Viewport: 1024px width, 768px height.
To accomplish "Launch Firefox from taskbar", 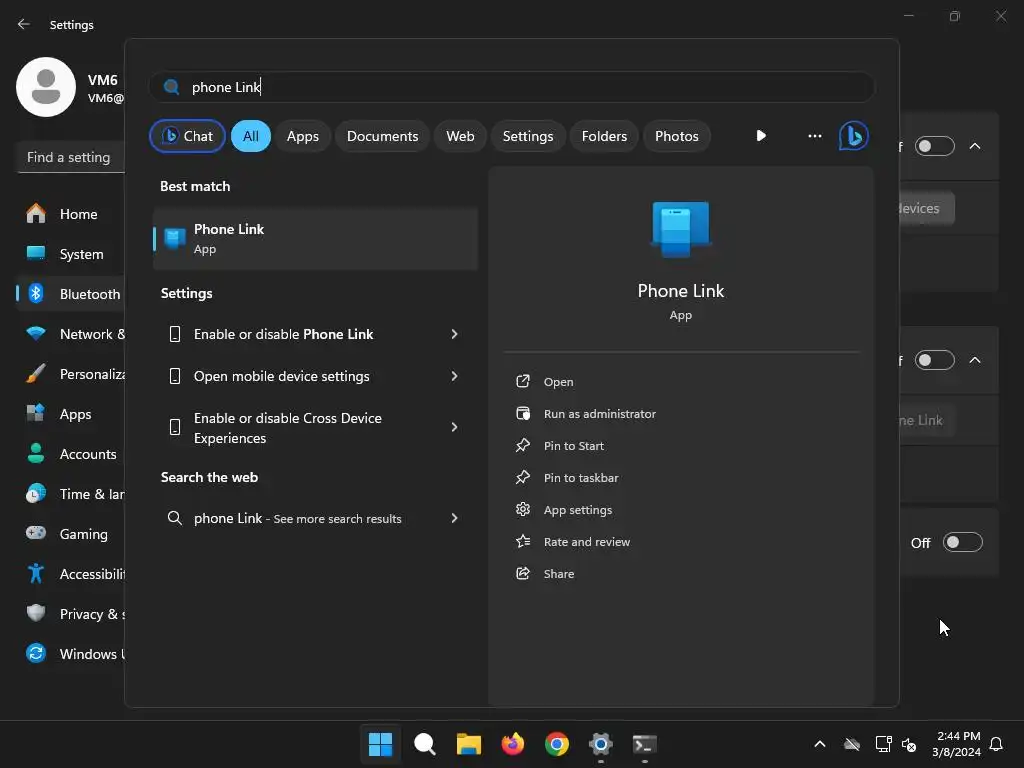I will tap(513, 744).
